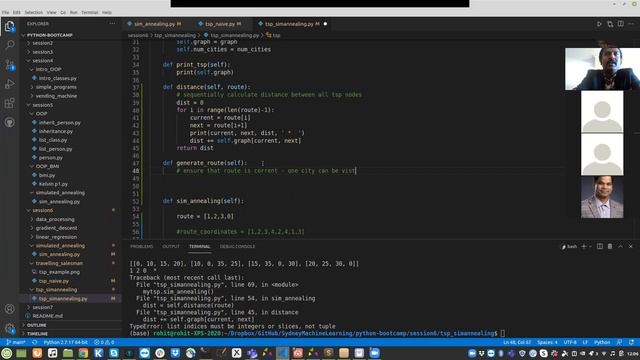Click Spaces: 4 indentation setting

pos(547,342)
